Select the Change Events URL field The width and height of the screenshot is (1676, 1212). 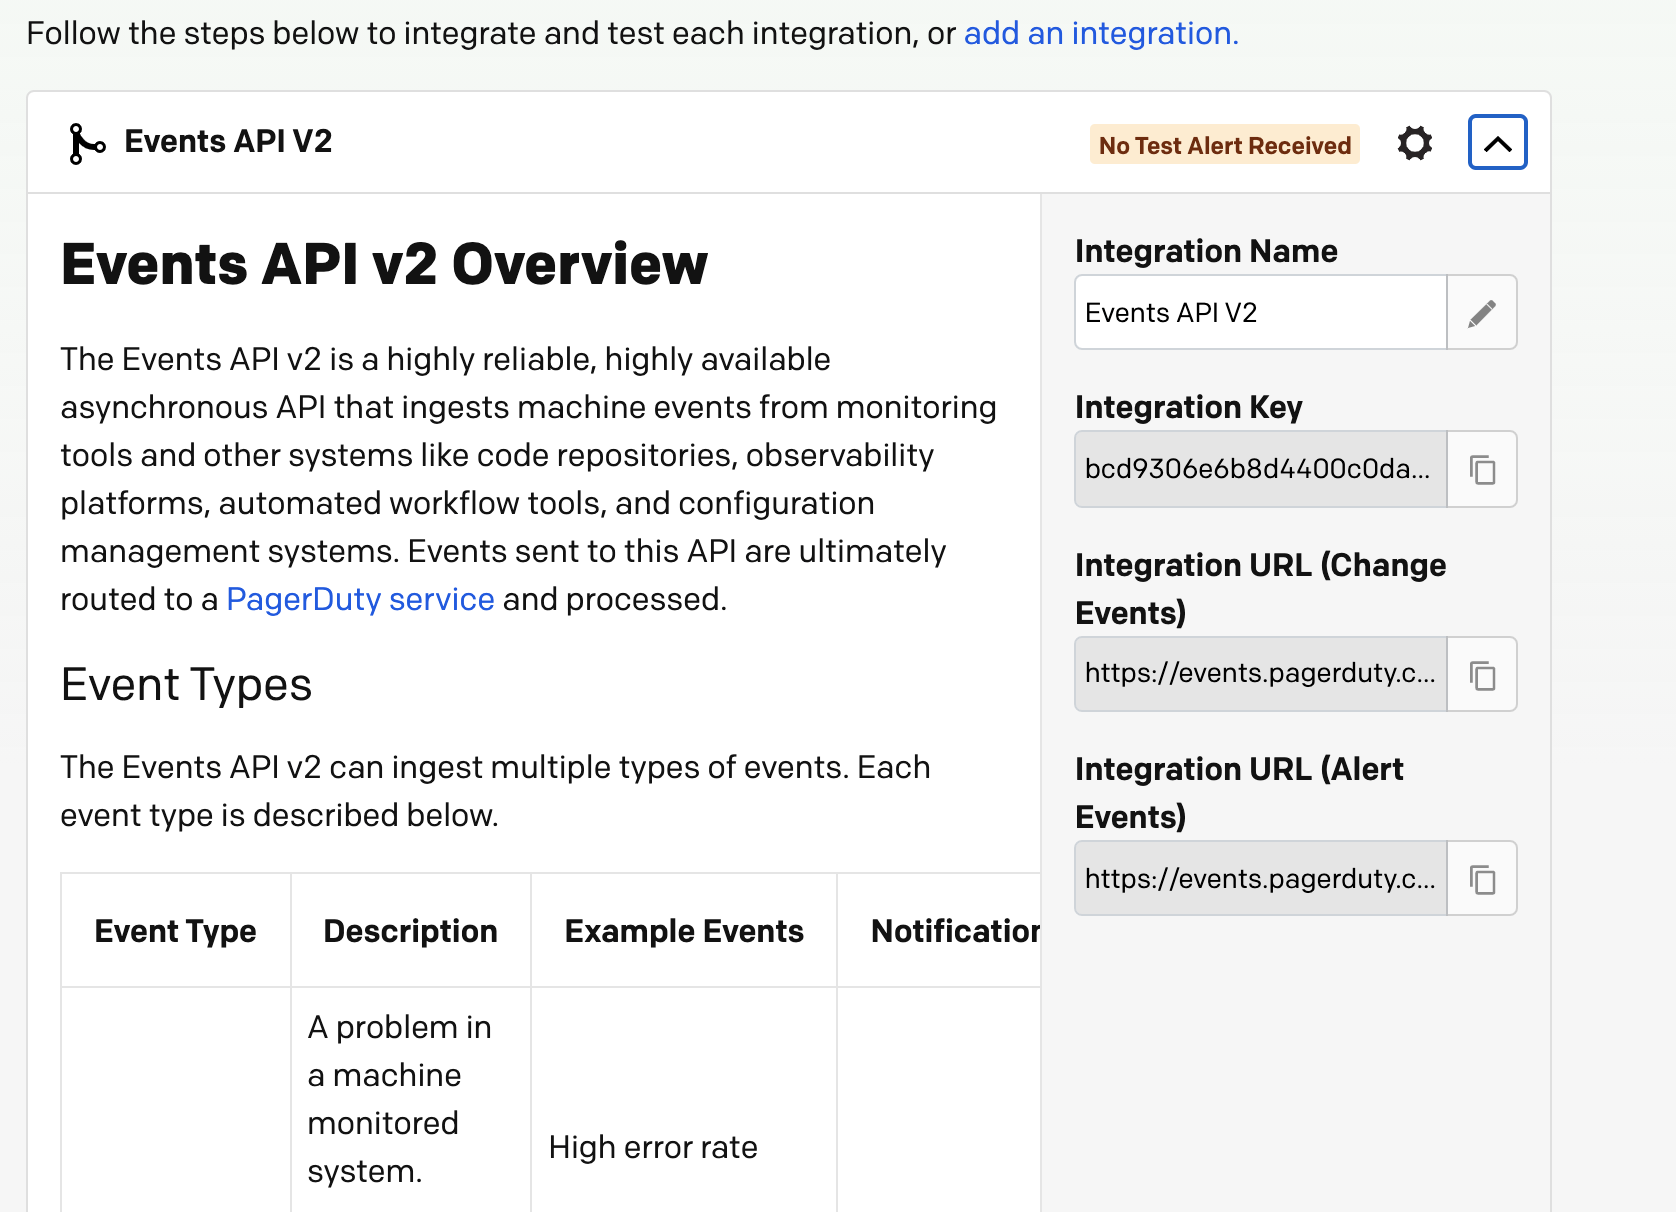(1261, 675)
